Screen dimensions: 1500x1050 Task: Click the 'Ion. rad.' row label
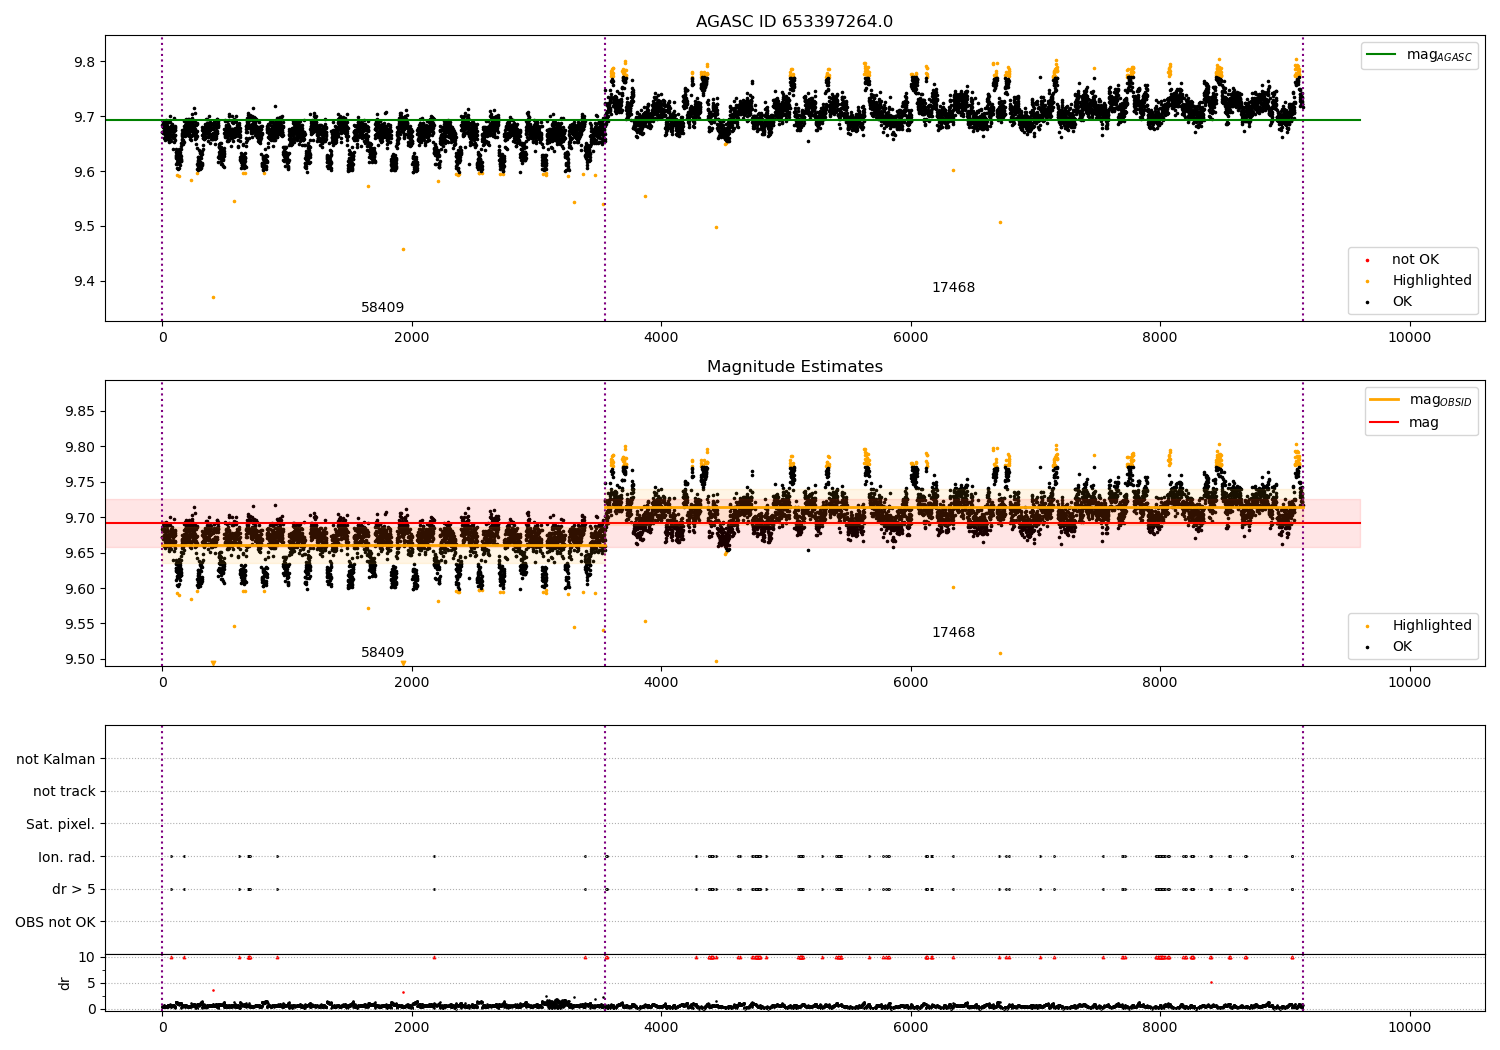click(67, 858)
